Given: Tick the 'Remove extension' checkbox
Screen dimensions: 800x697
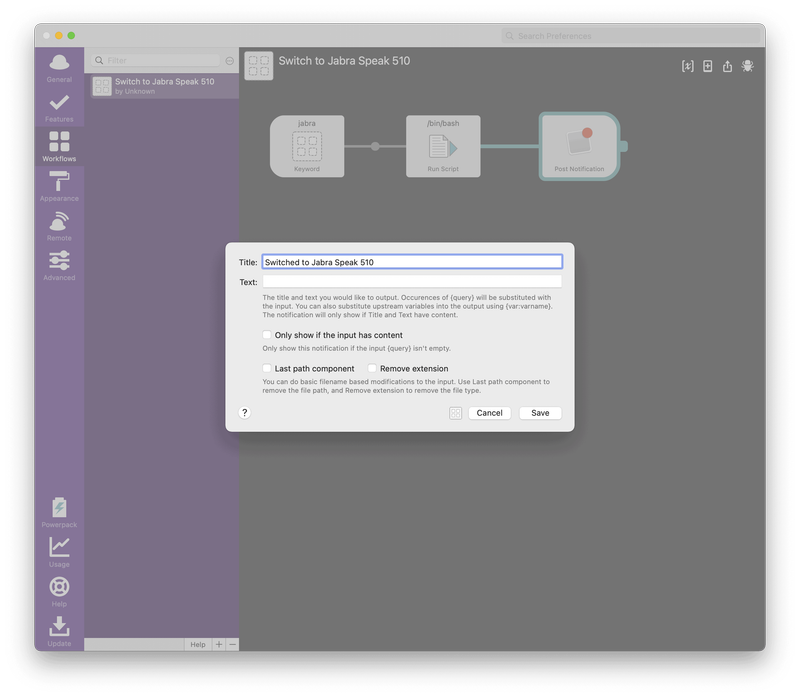Looking at the screenshot, I should tap(372, 368).
